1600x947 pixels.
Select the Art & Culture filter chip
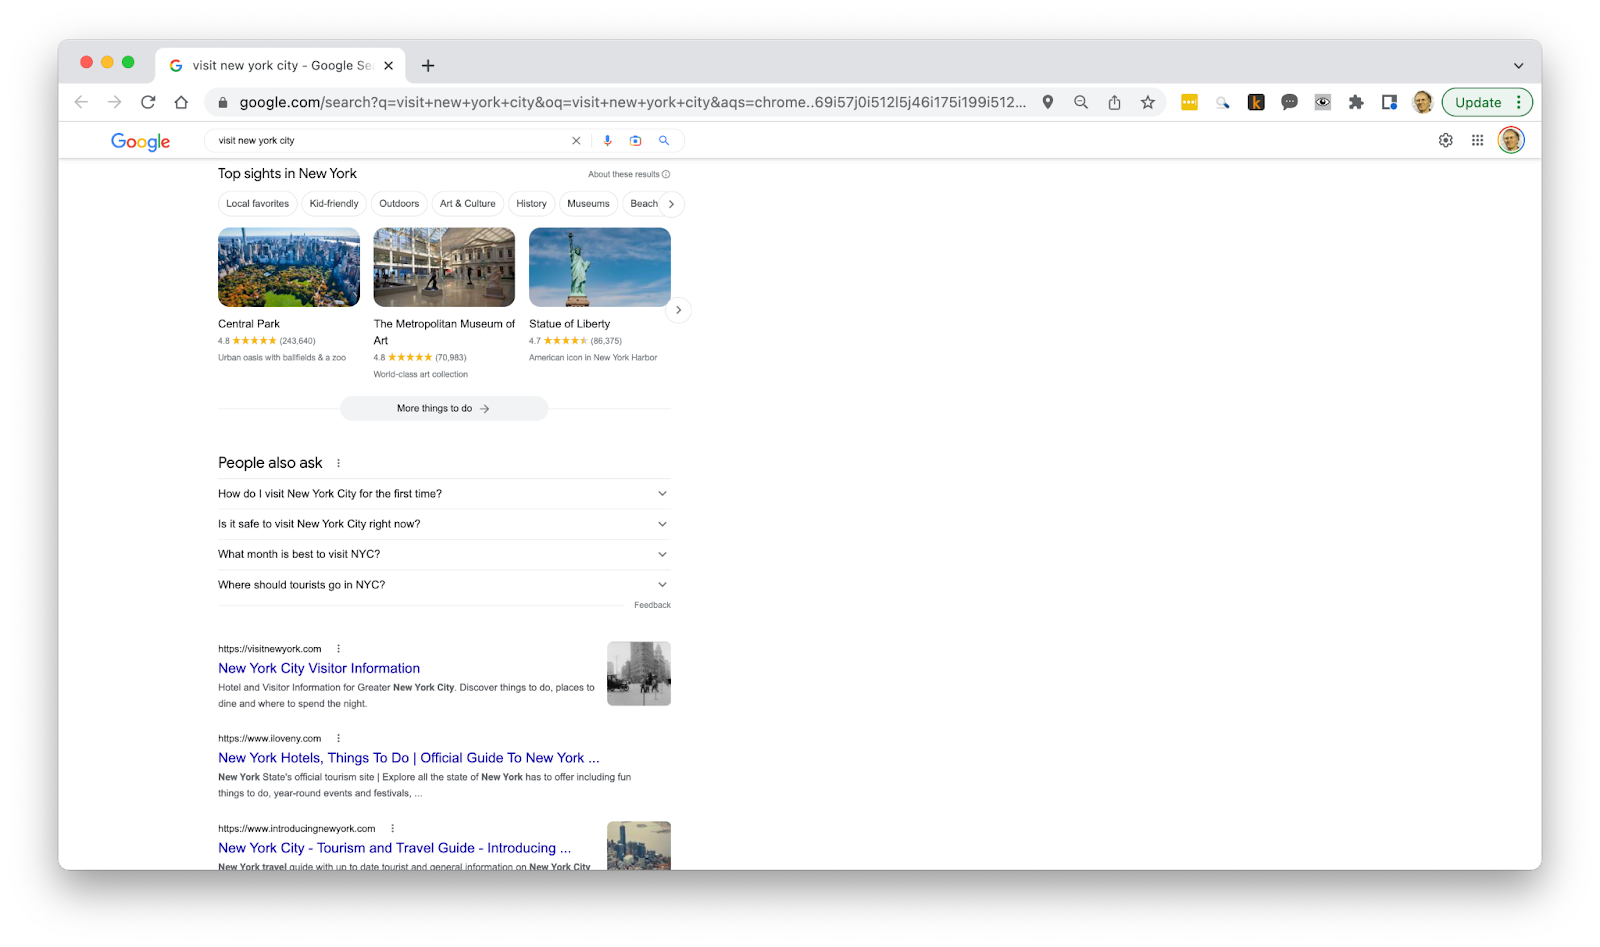[x=468, y=204]
